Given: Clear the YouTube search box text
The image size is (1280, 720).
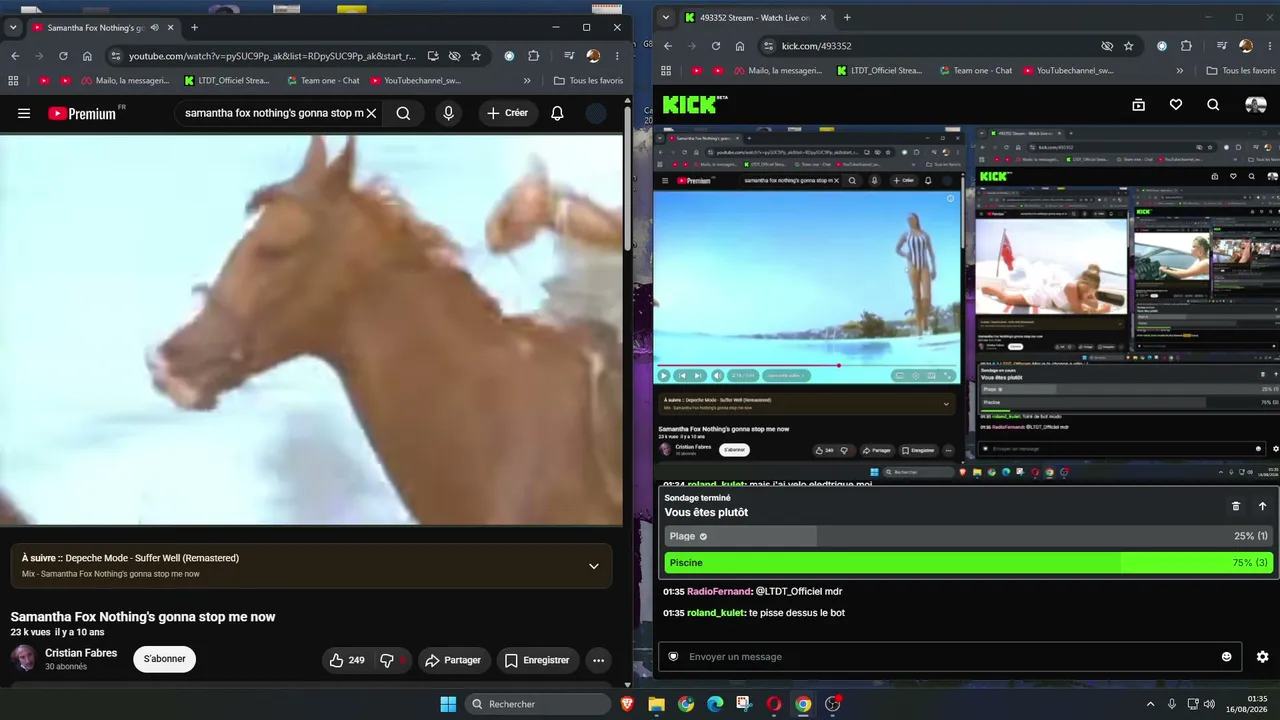Looking at the screenshot, I should click(371, 113).
